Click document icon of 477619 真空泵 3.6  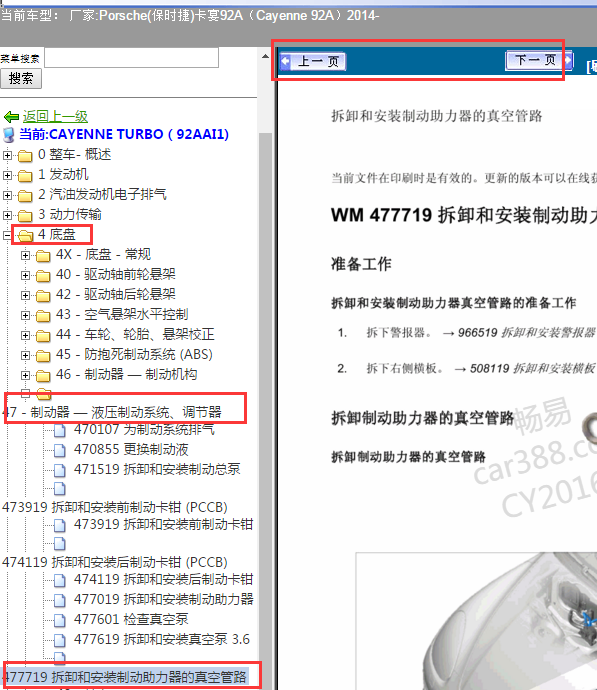(59, 640)
